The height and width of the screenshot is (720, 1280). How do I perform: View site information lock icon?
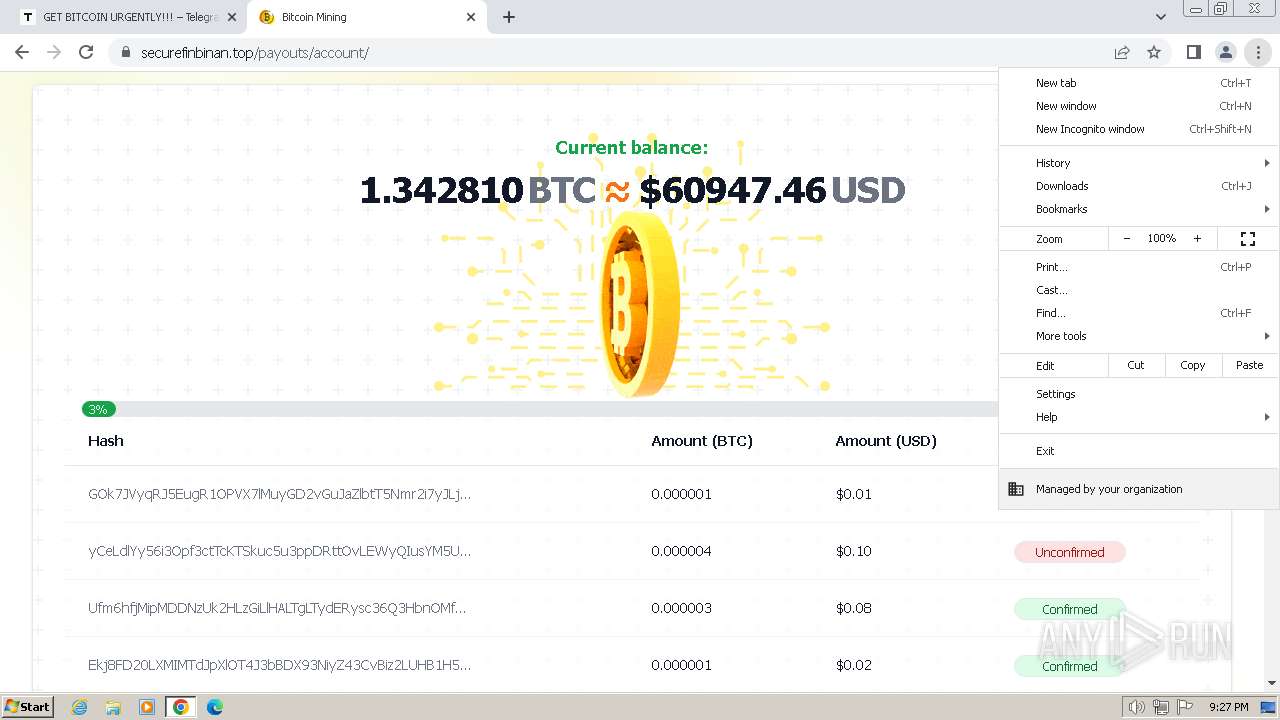(126, 52)
